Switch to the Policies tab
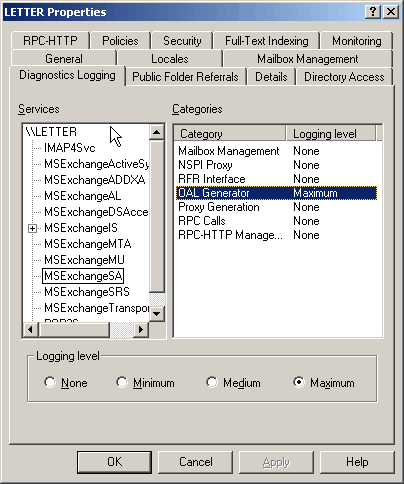The height and width of the screenshot is (484, 404). click(120, 41)
